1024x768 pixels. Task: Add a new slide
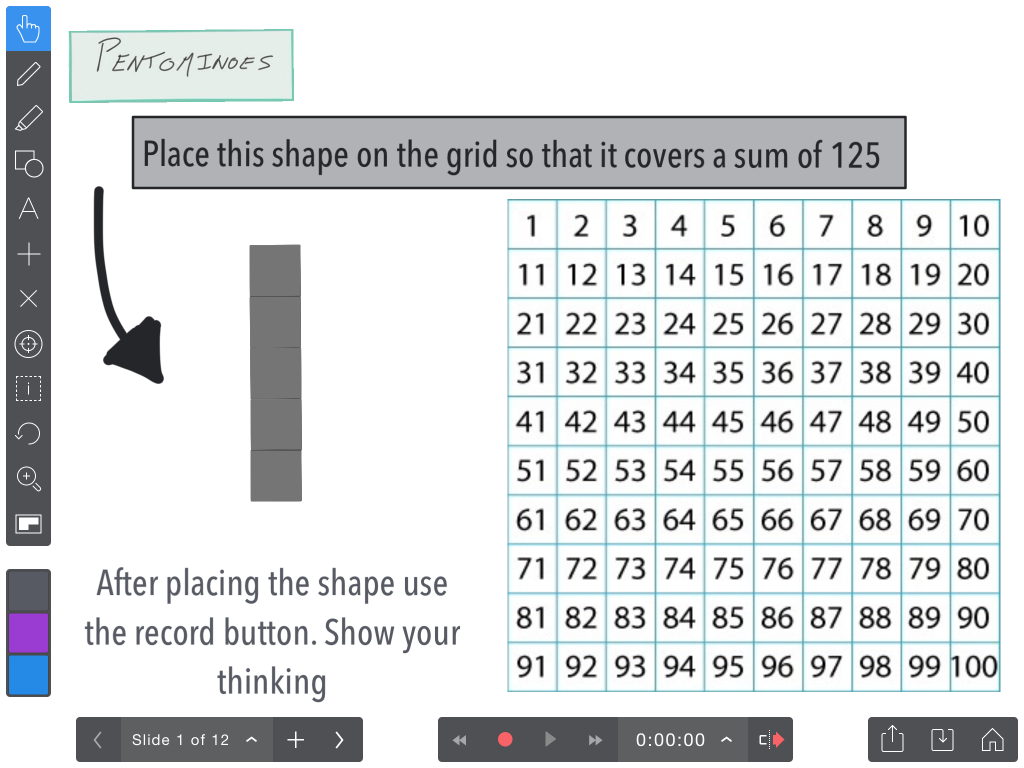pyautogui.click(x=296, y=740)
